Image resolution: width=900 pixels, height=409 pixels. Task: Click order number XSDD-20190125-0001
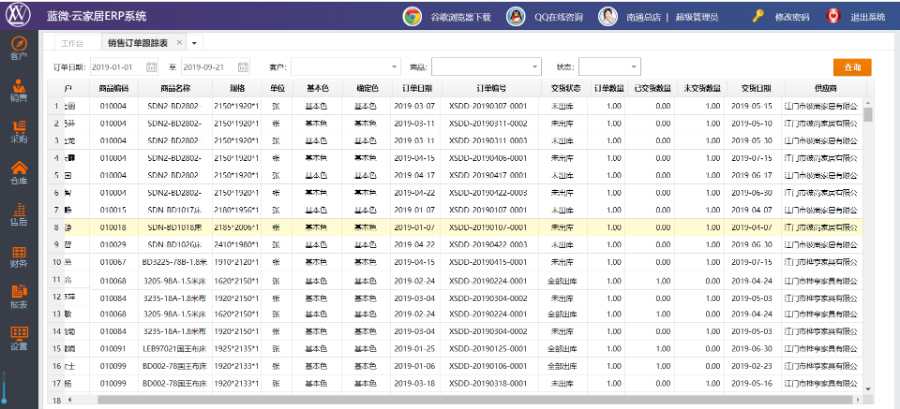(488, 349)
